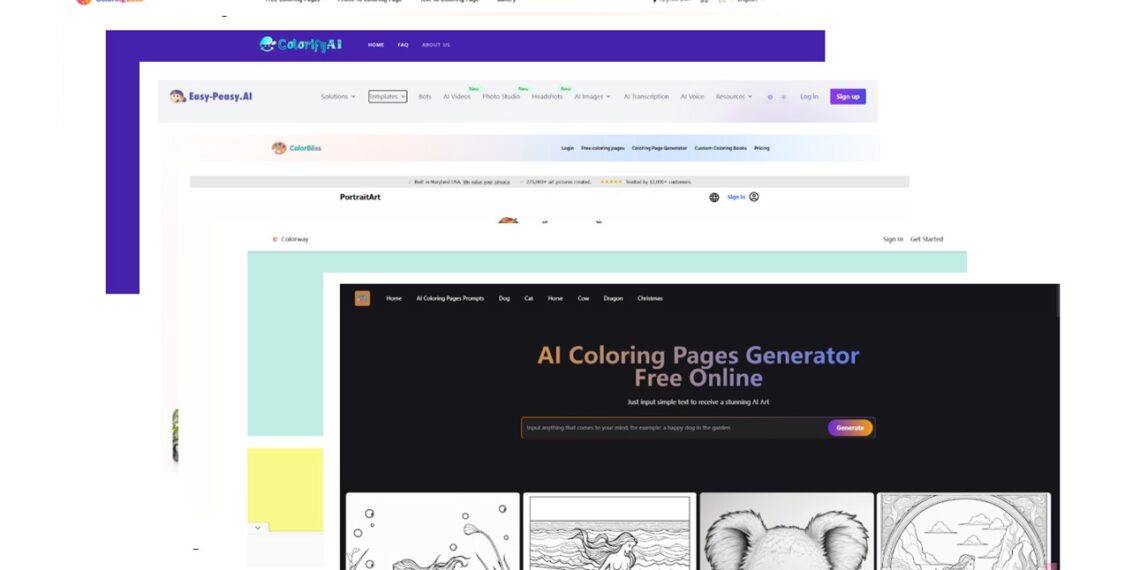Open the arched landscape coloring thumbnail
The width and height of the screenshot is (1140, 570).
pos(963,531)
